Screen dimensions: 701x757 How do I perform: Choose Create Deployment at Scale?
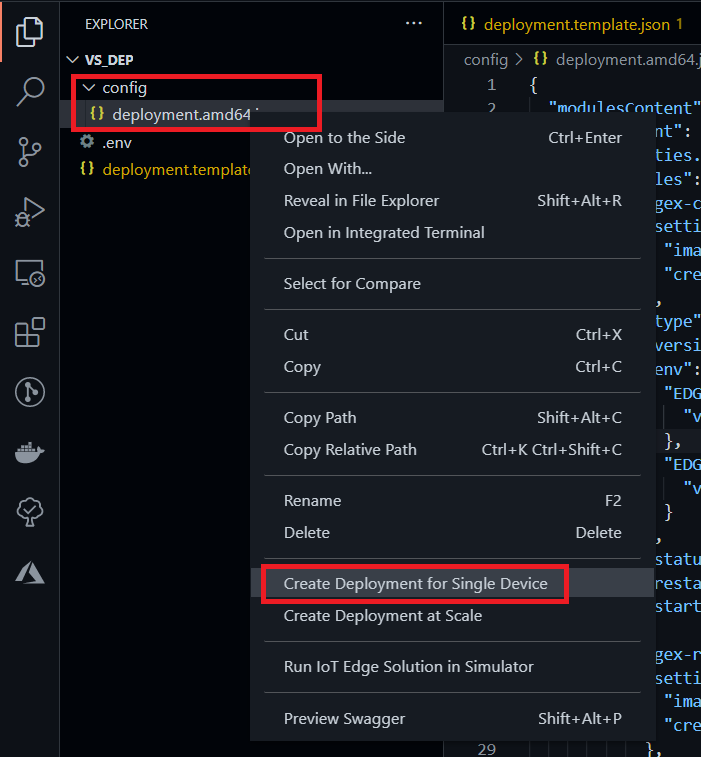382,615
